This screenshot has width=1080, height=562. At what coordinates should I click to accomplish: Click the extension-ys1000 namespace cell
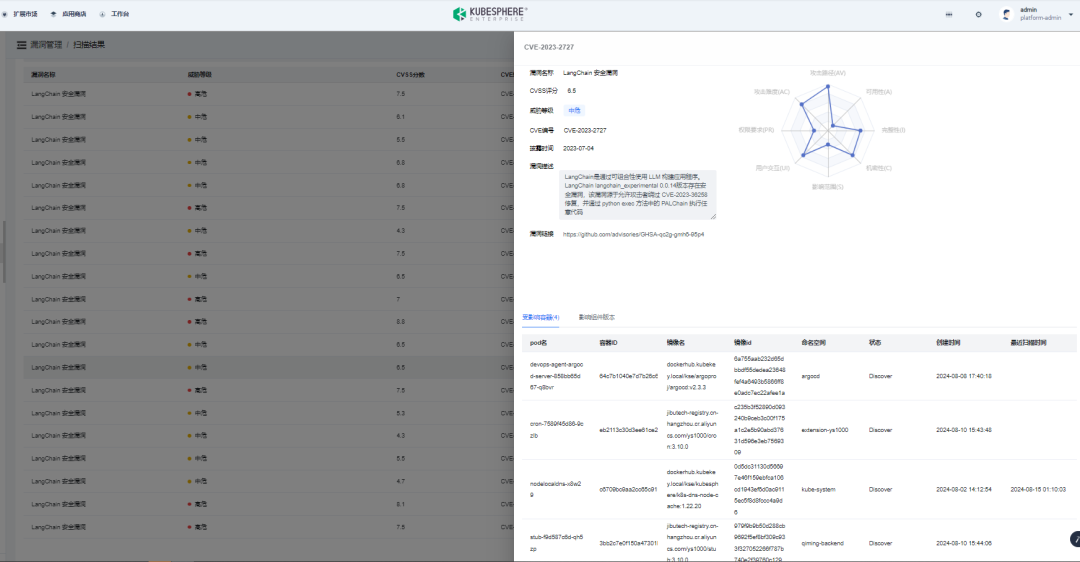[824, 430]
